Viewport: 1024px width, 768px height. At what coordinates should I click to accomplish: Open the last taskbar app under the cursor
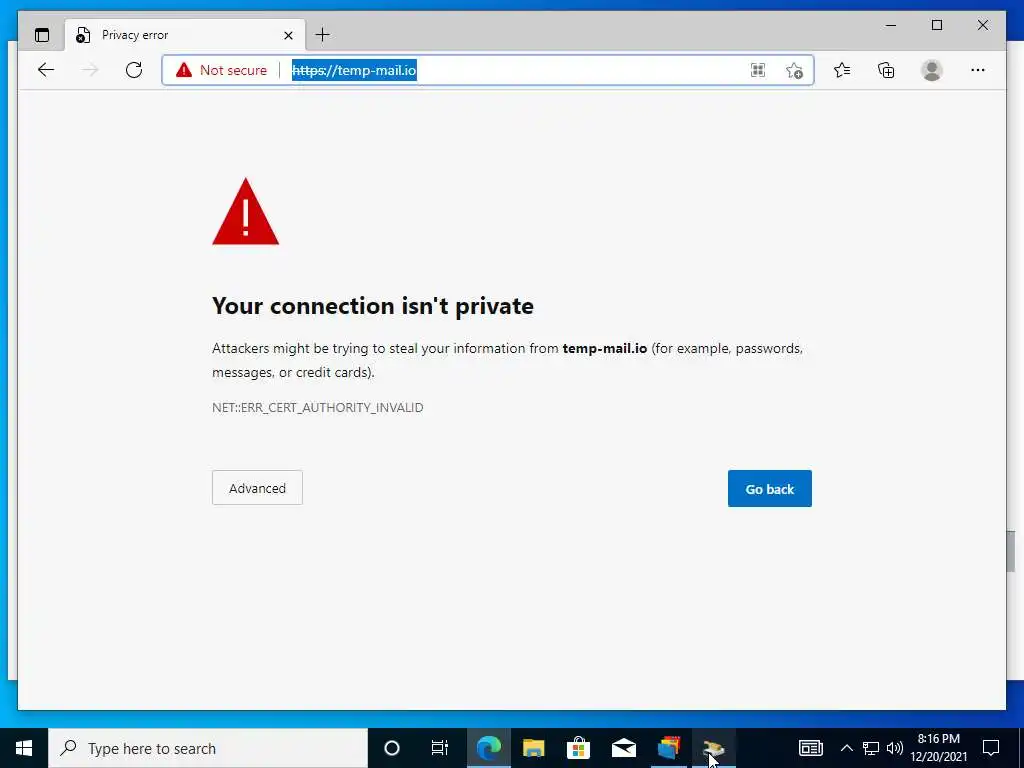pos(714,748)
